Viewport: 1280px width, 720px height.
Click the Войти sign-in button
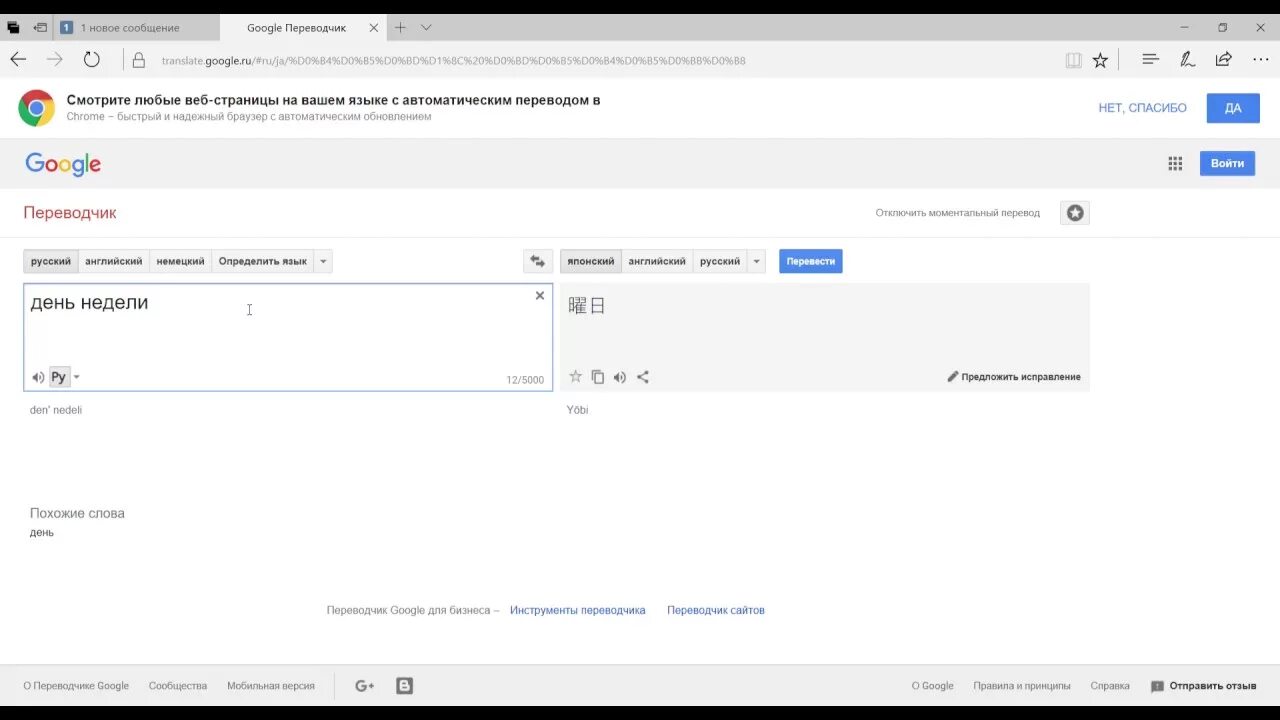(1227, 163)
